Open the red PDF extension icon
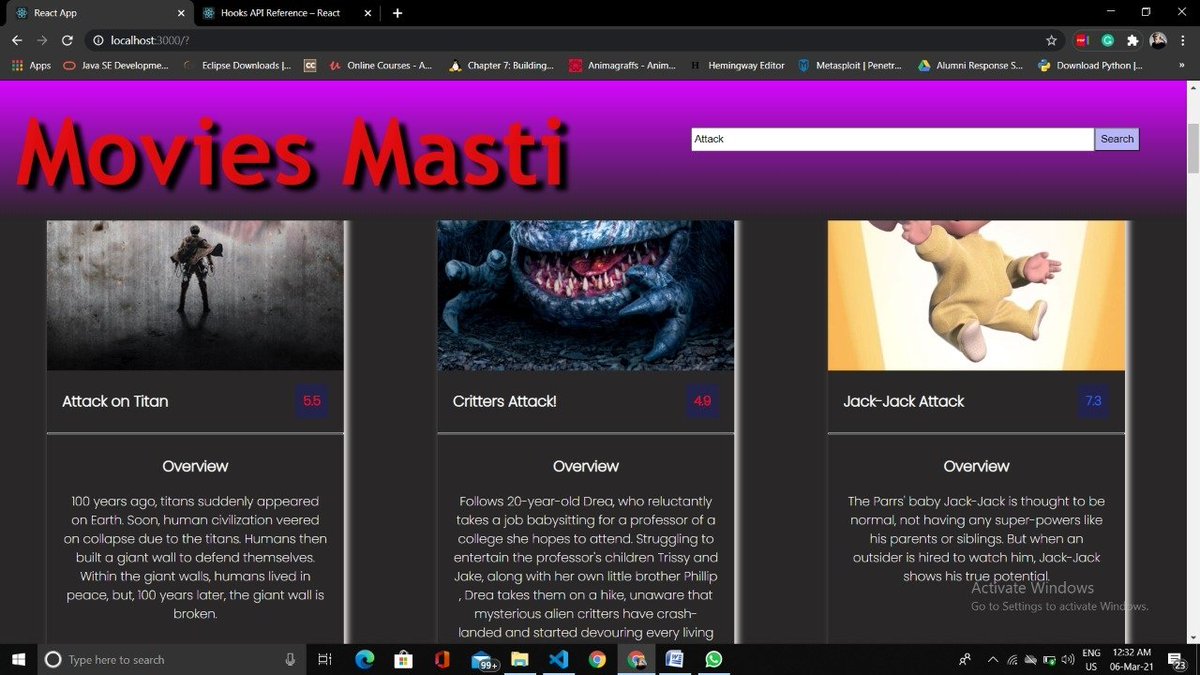The image size is (1200, 675). (1082, 40)
